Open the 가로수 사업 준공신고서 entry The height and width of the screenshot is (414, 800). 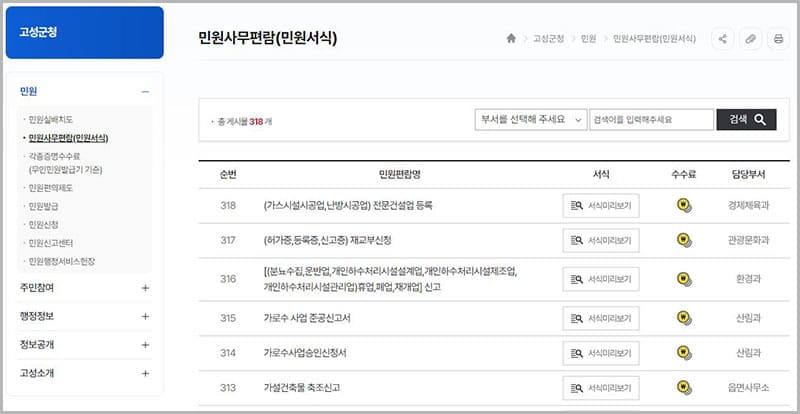click(x=307, y=319)
